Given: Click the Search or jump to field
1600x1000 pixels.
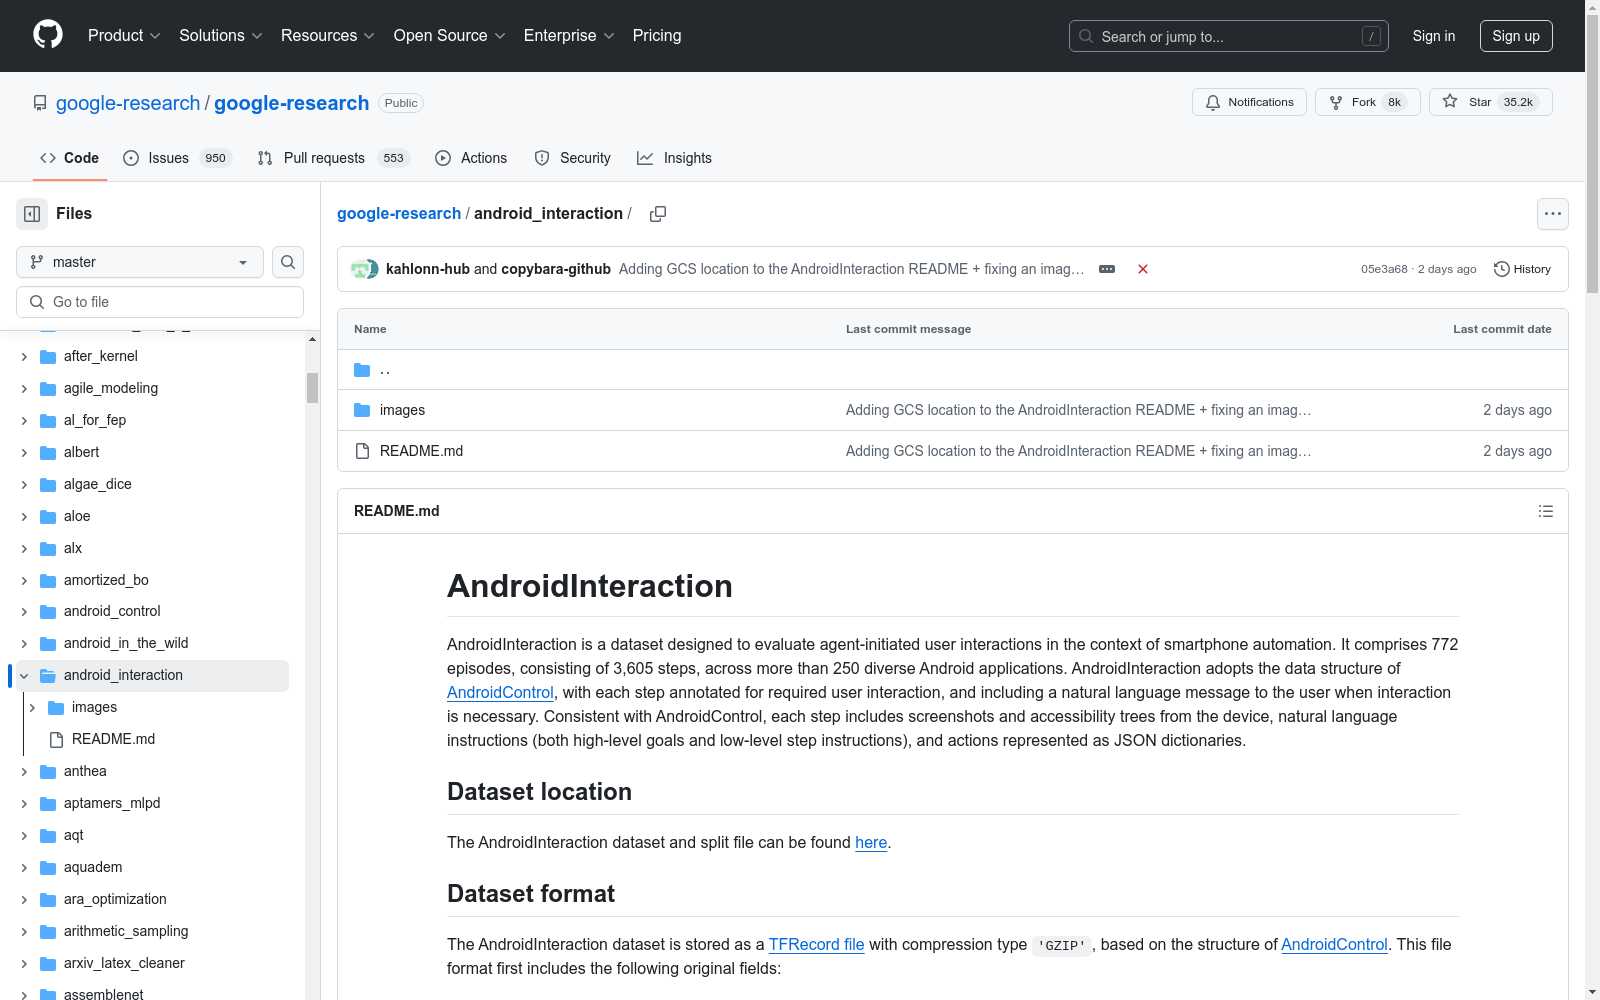Looking at the screenshot, I should 1229,36.
